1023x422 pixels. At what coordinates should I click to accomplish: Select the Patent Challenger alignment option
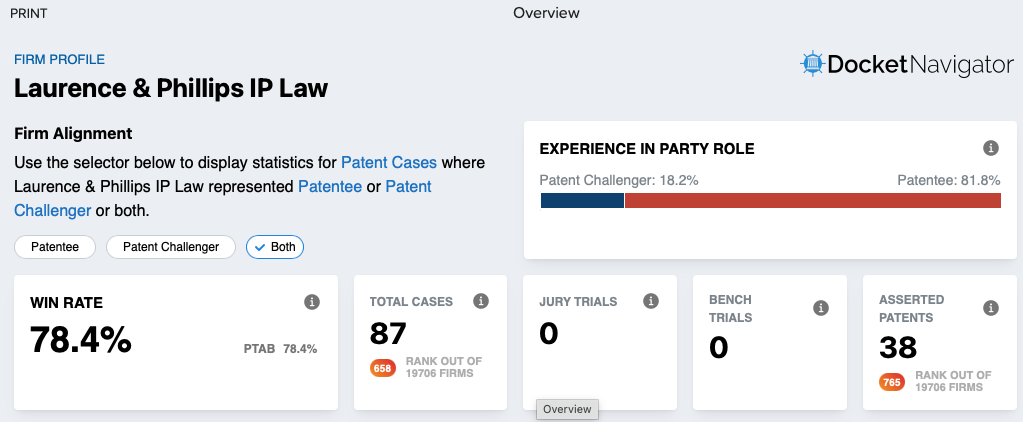171,247
